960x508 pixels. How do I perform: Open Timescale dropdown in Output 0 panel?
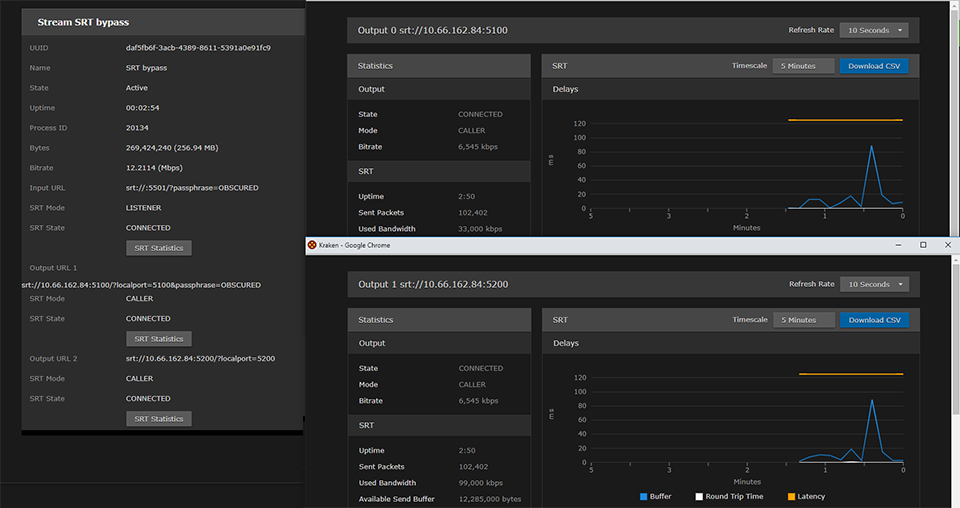coord(803,66)
